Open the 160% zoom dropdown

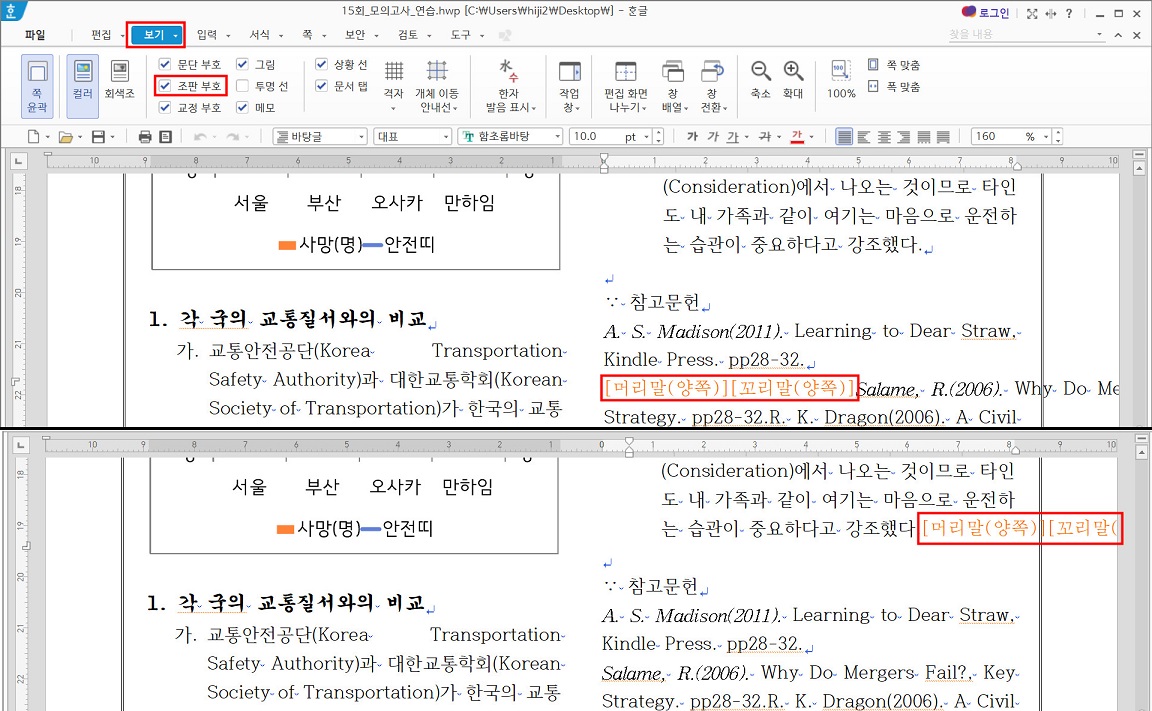click(x=1046, y=137)
